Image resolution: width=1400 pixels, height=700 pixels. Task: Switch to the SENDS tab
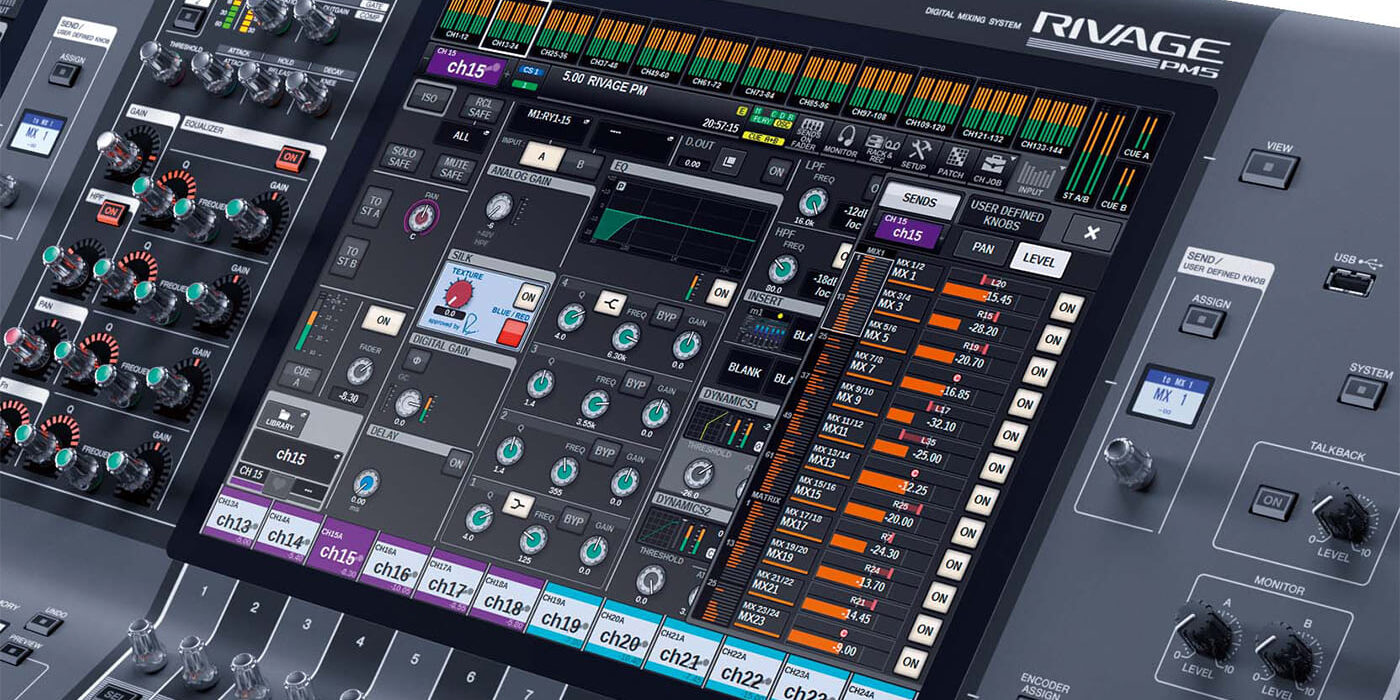pos(918,201)
